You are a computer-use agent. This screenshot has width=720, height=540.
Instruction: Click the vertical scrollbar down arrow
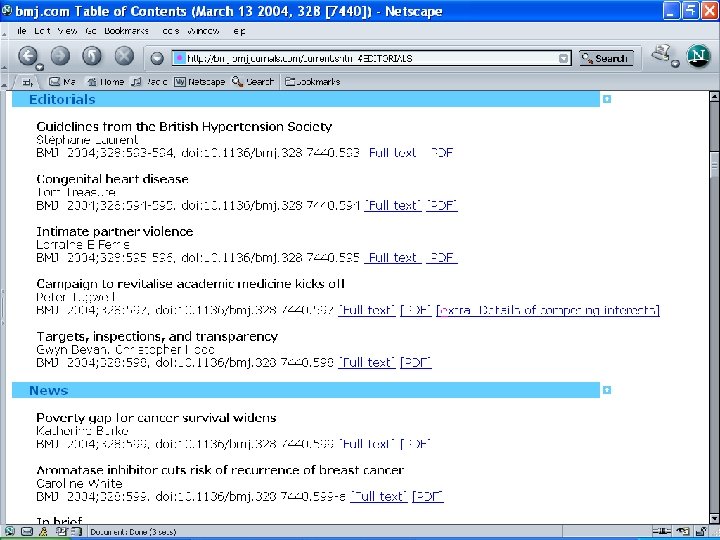click(x=714, y=518)
